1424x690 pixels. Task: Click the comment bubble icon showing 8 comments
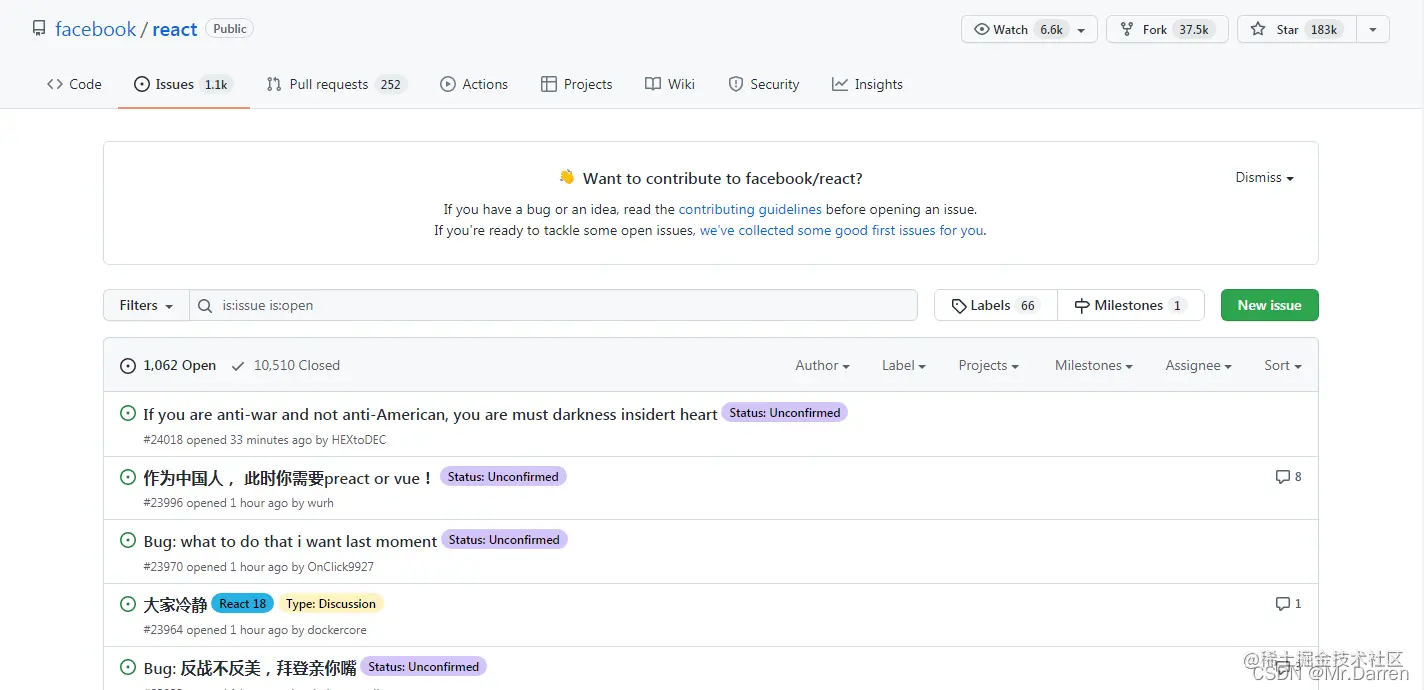[x=1282, y=477]
